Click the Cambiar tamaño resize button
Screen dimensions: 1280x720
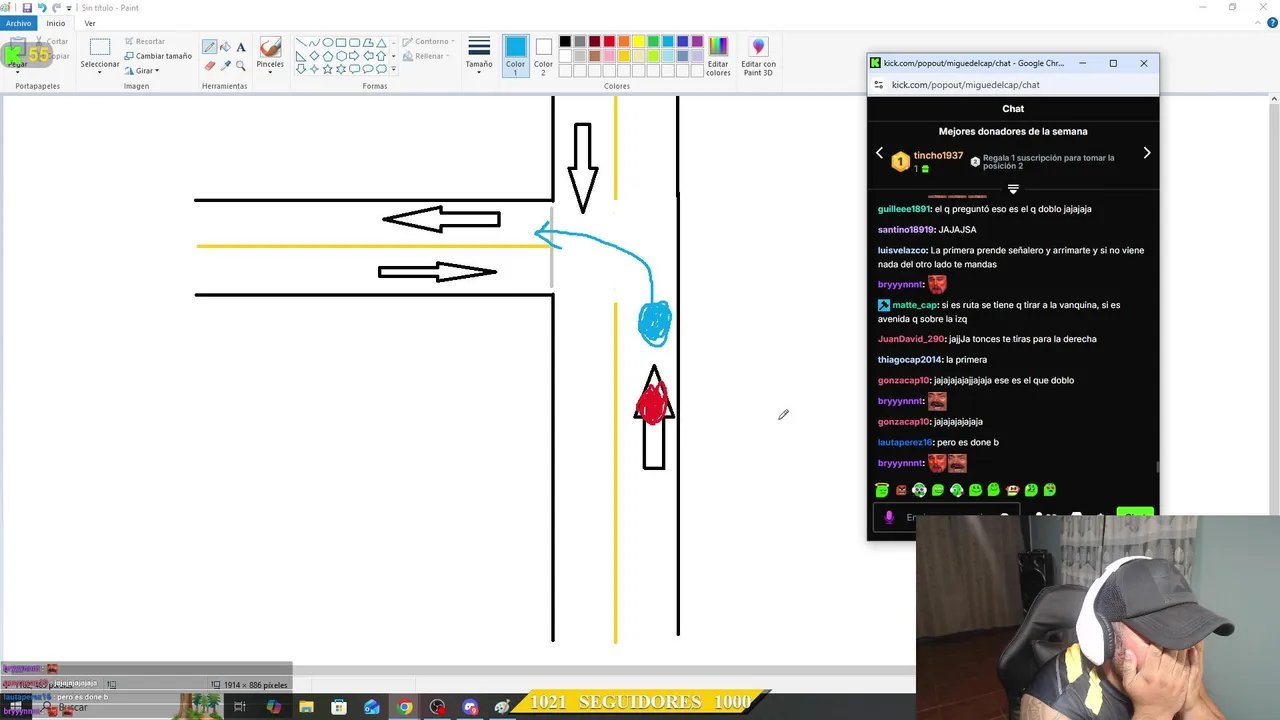pos(158,56)
